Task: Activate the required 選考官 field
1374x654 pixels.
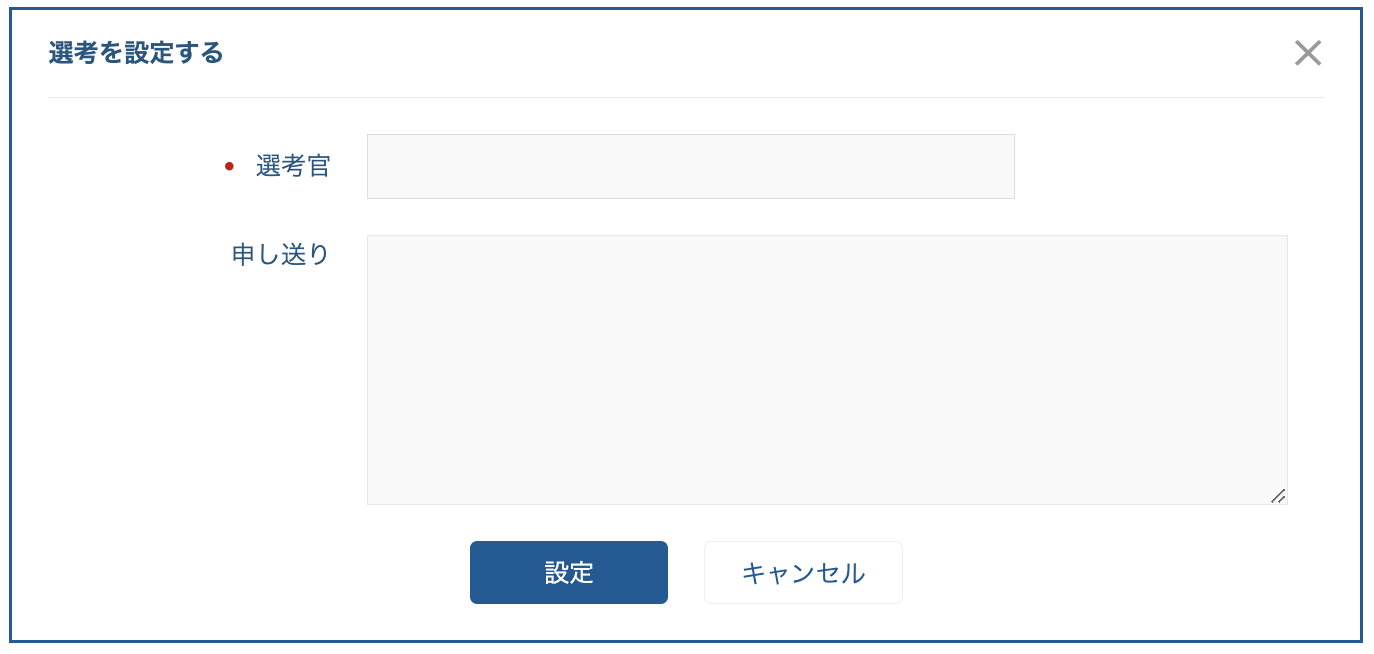Action: tap(690, 167)
